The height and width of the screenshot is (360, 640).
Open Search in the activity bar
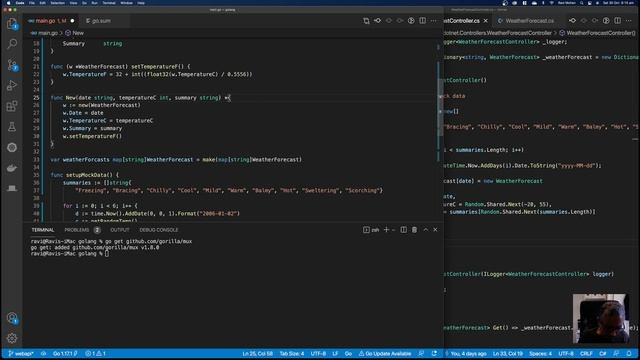pyautogui.click(x=12, y=44)
